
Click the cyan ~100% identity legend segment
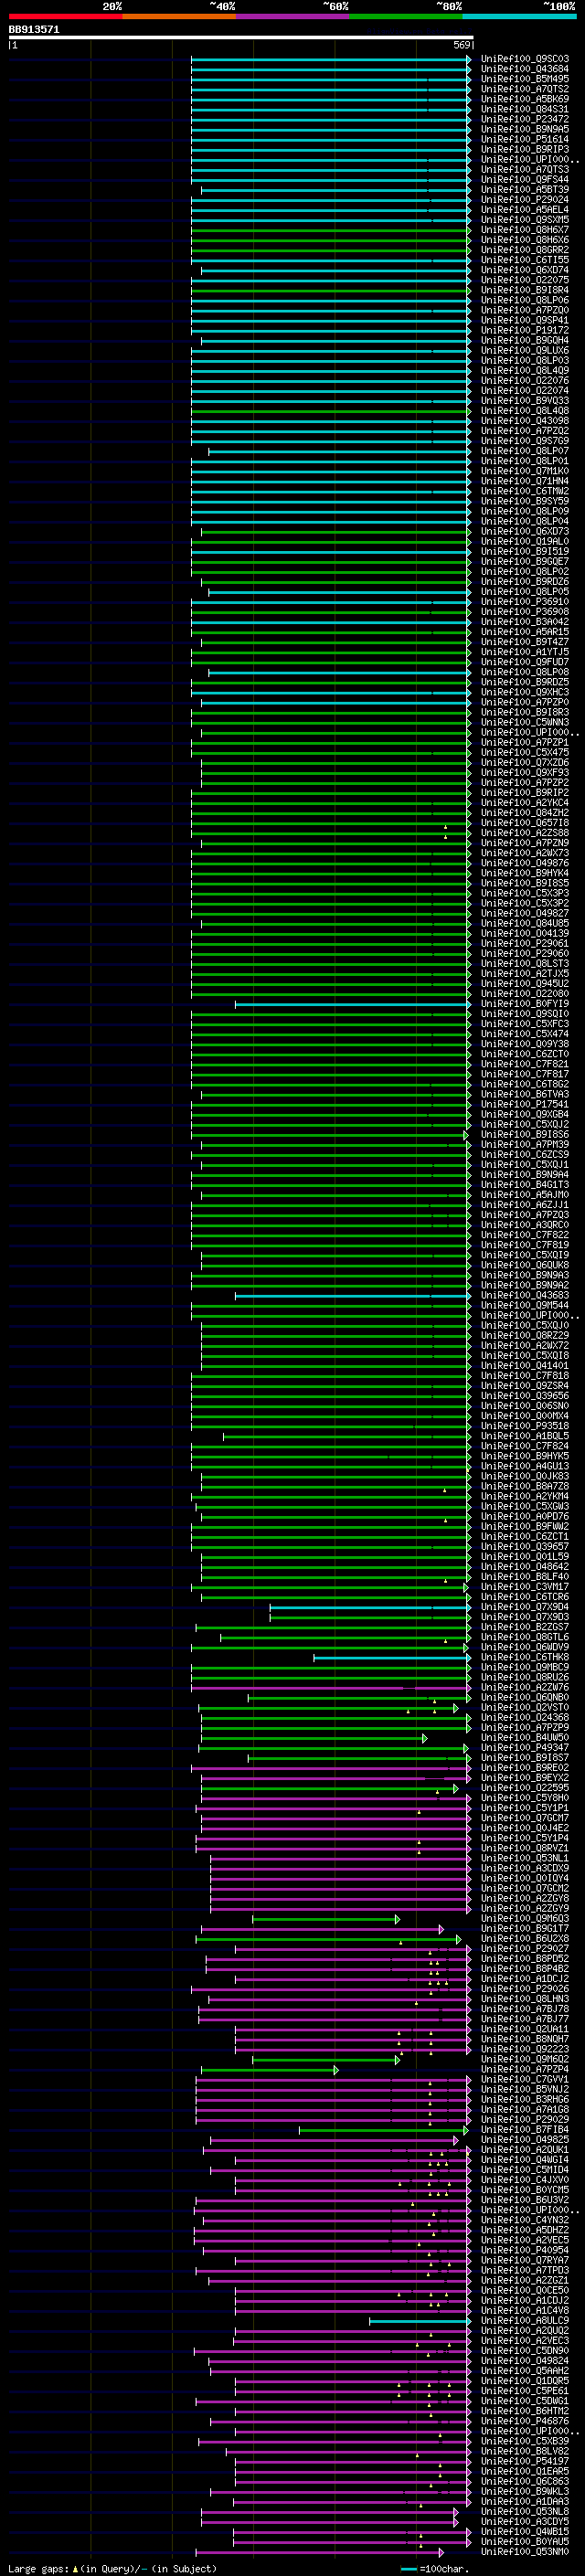pyautogui.click(x=519, y=16)
